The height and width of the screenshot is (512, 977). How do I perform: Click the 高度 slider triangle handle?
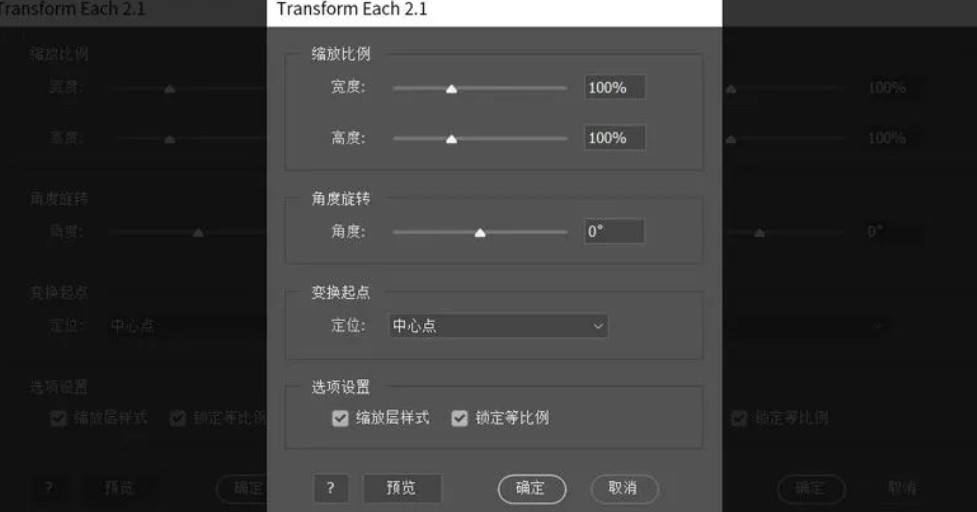[x=452, y=139]
